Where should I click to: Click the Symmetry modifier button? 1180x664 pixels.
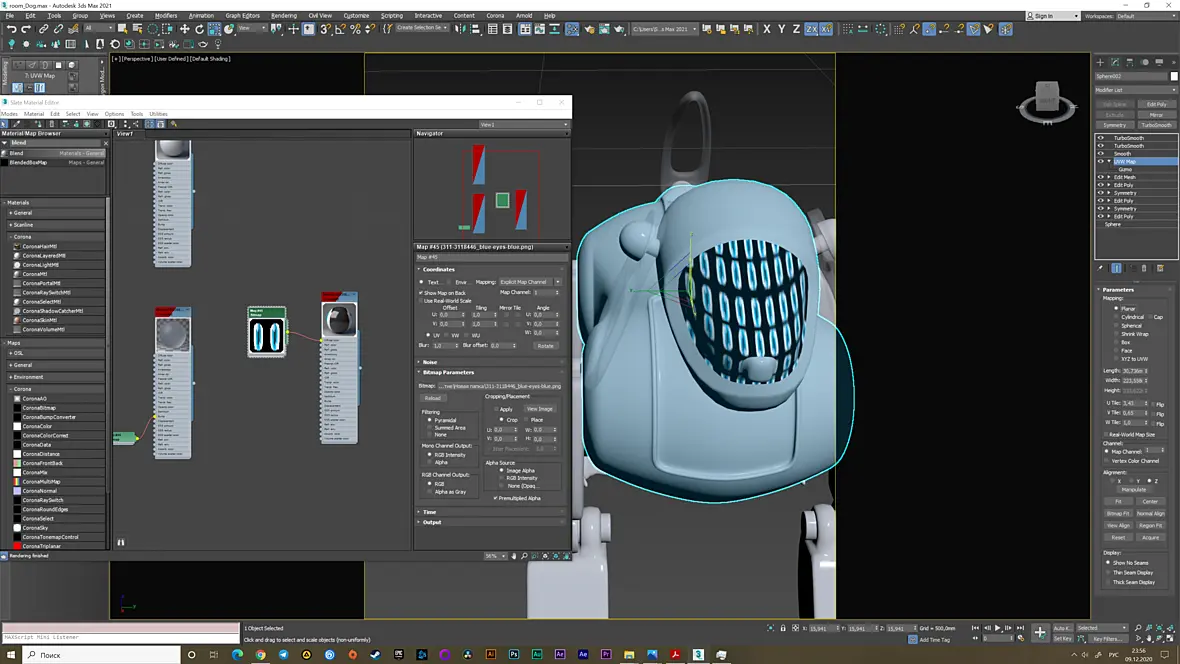tap(1115, 125)
